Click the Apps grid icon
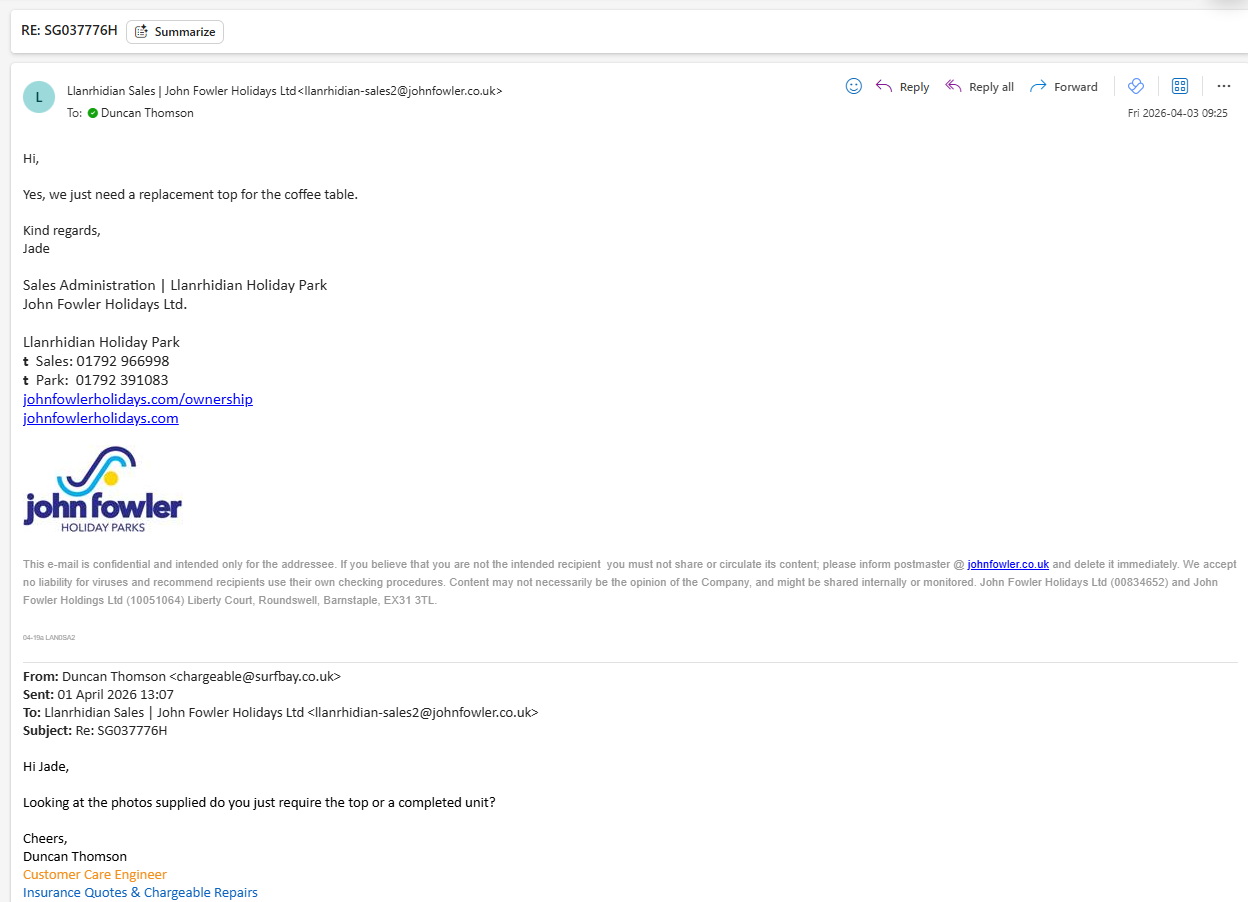The width and height of the screenshot is (1248, 902). [x=1179, y=86]
